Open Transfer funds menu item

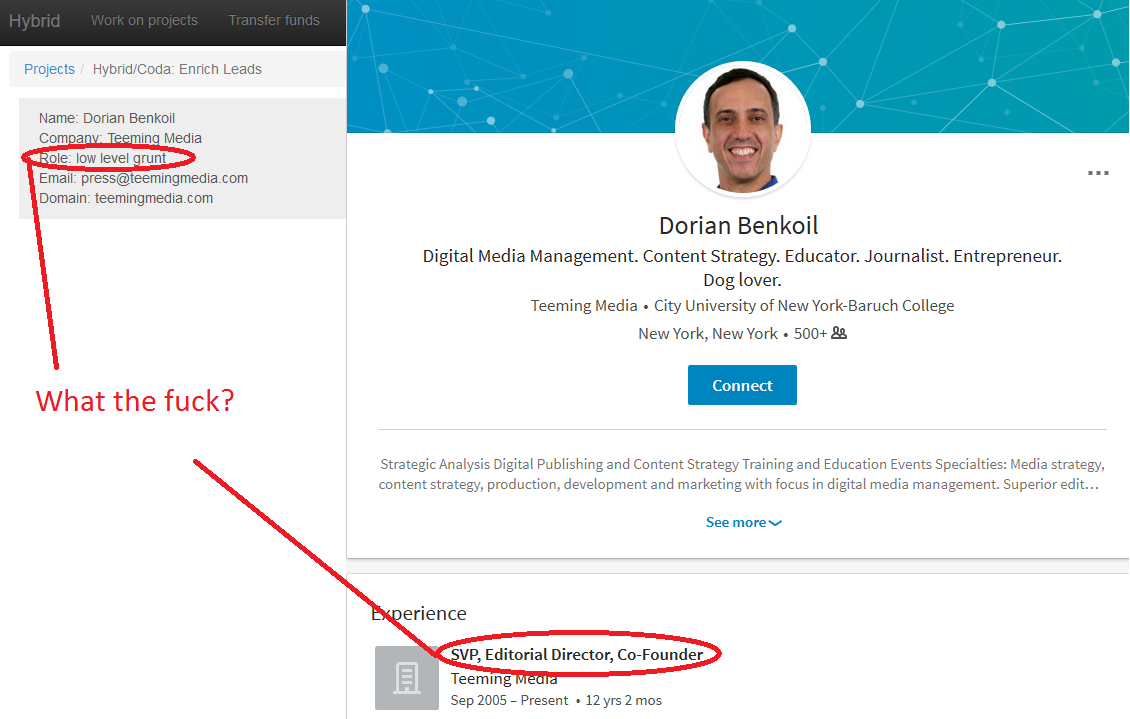click(274, 20)
